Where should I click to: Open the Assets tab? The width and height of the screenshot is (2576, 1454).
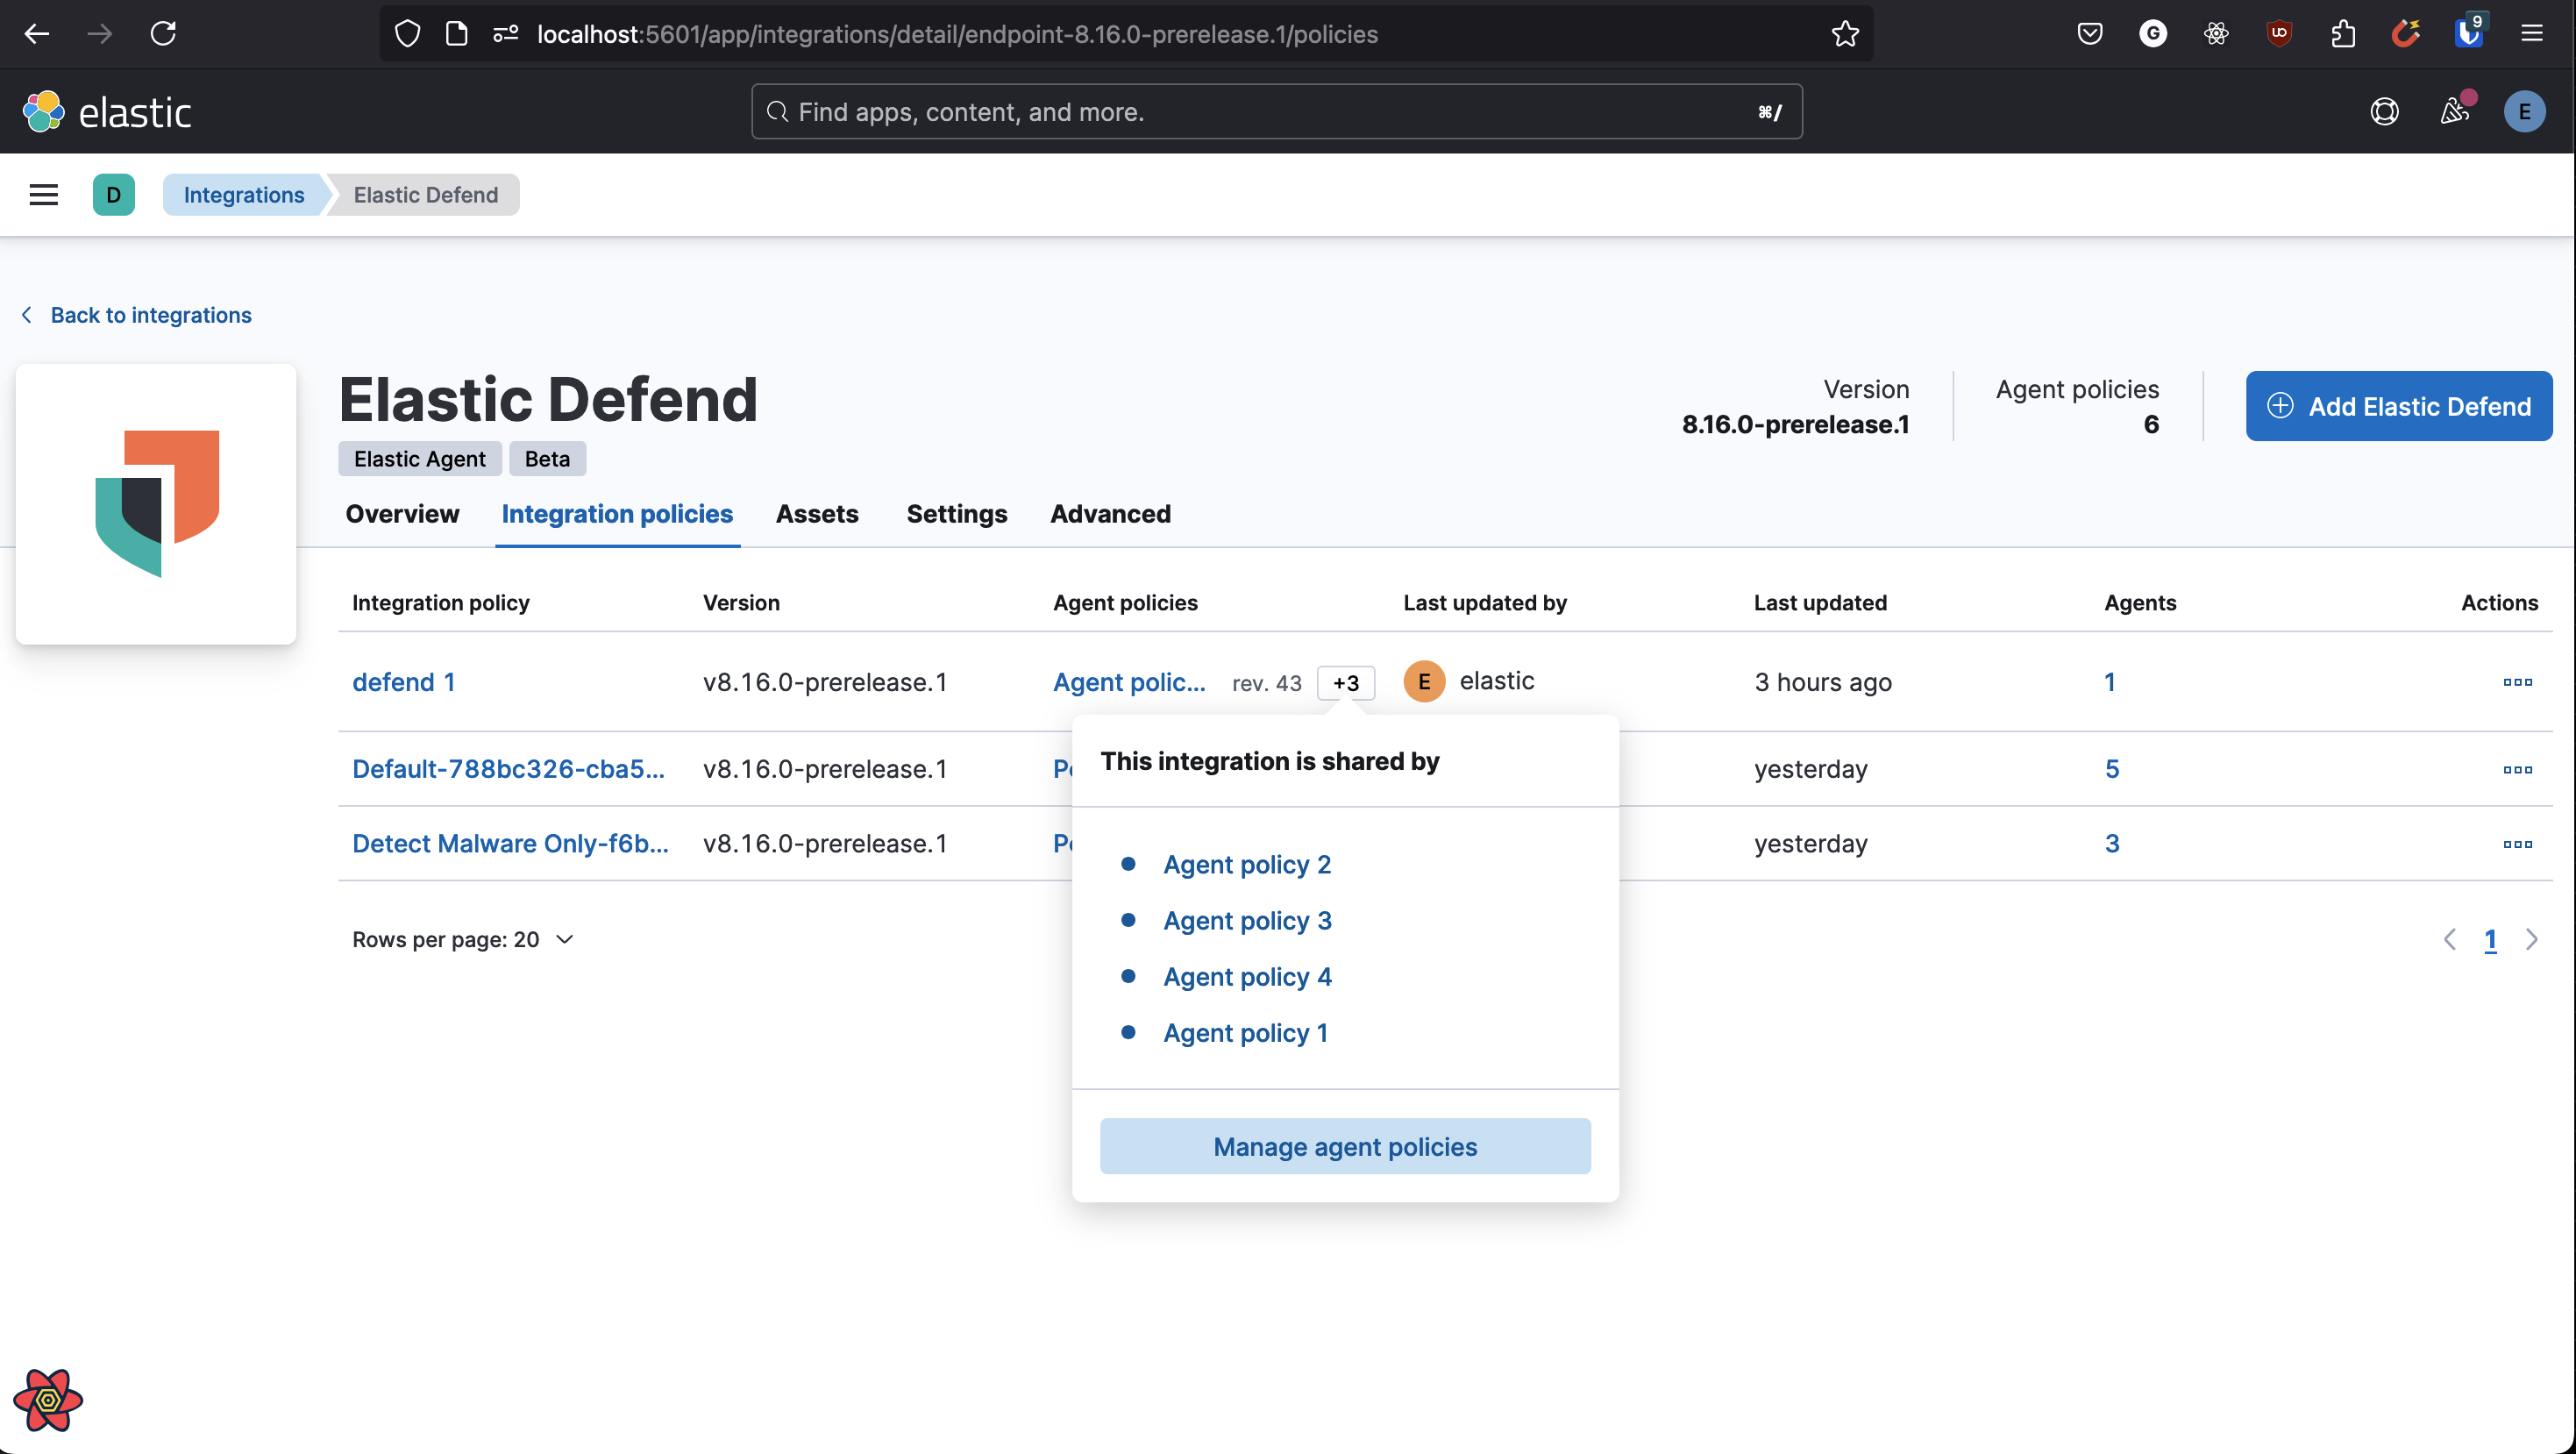[817, 514]
